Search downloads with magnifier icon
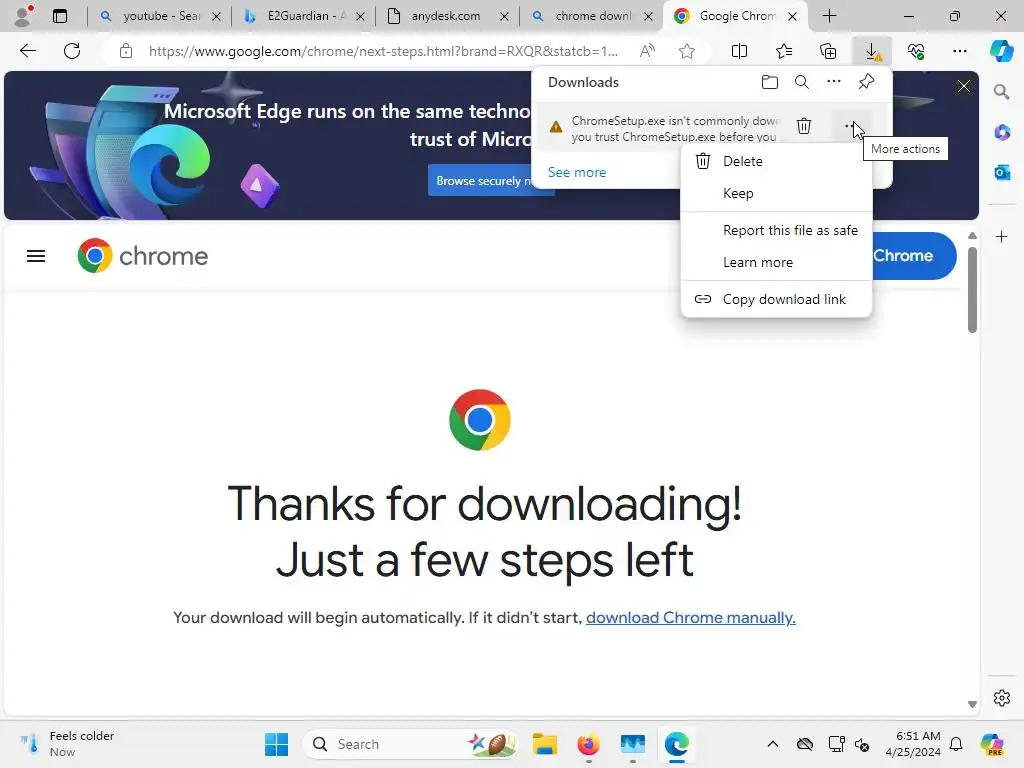This screenshot has height=768, width=1024. tap(802, 82)
